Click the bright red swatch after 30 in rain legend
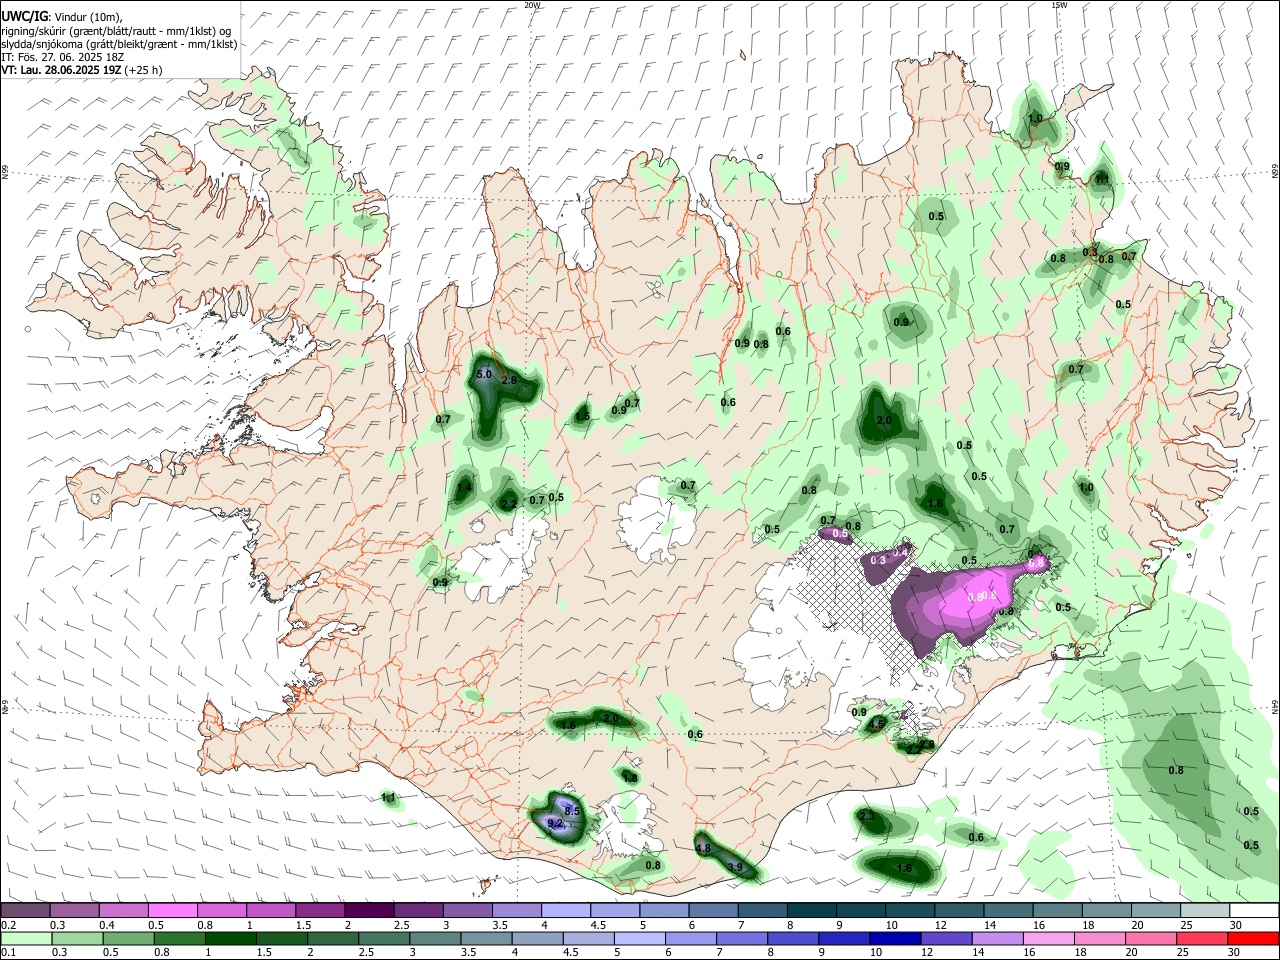This screenshot has height=960, width=1280. [1254, 938]
